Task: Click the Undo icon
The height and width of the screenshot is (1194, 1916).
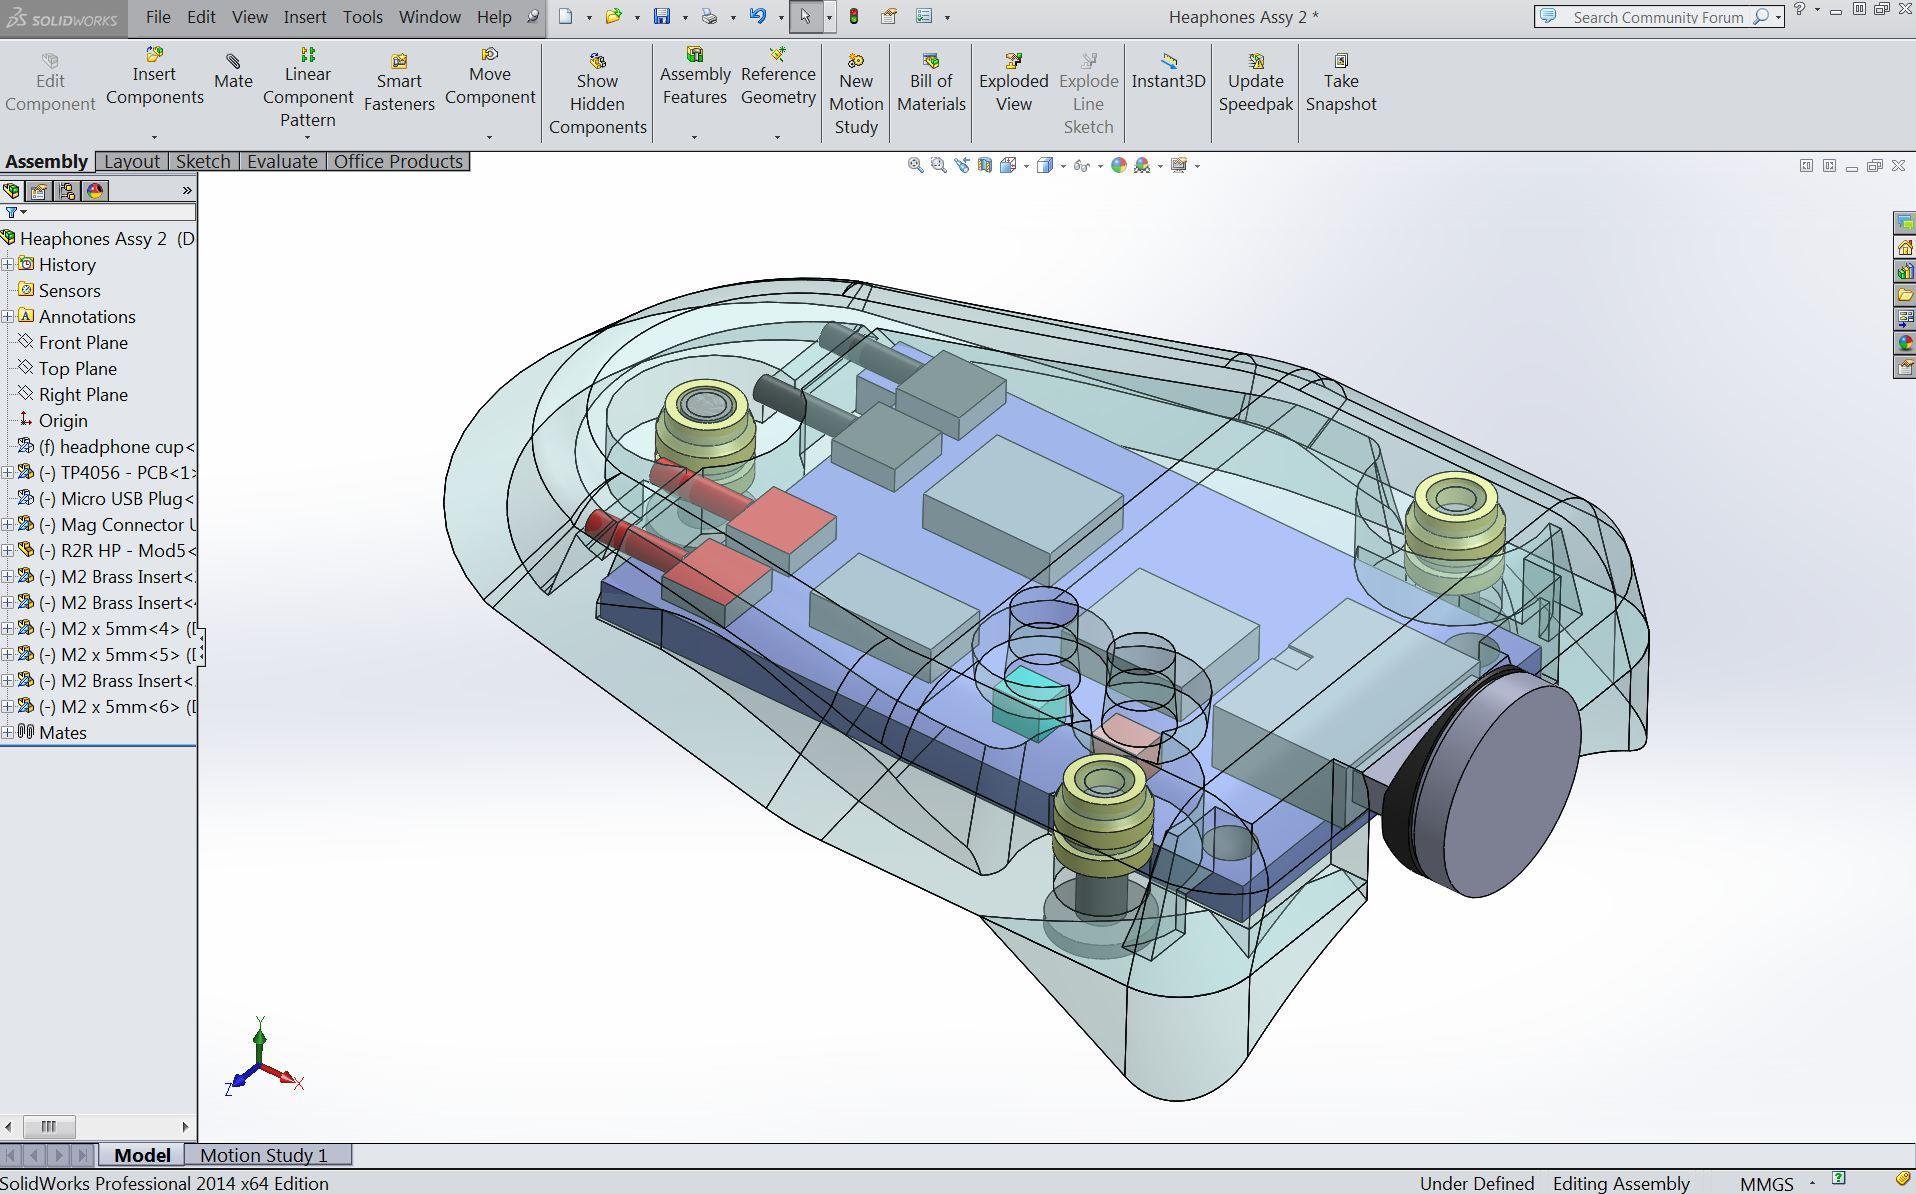Action: [757, 16]
